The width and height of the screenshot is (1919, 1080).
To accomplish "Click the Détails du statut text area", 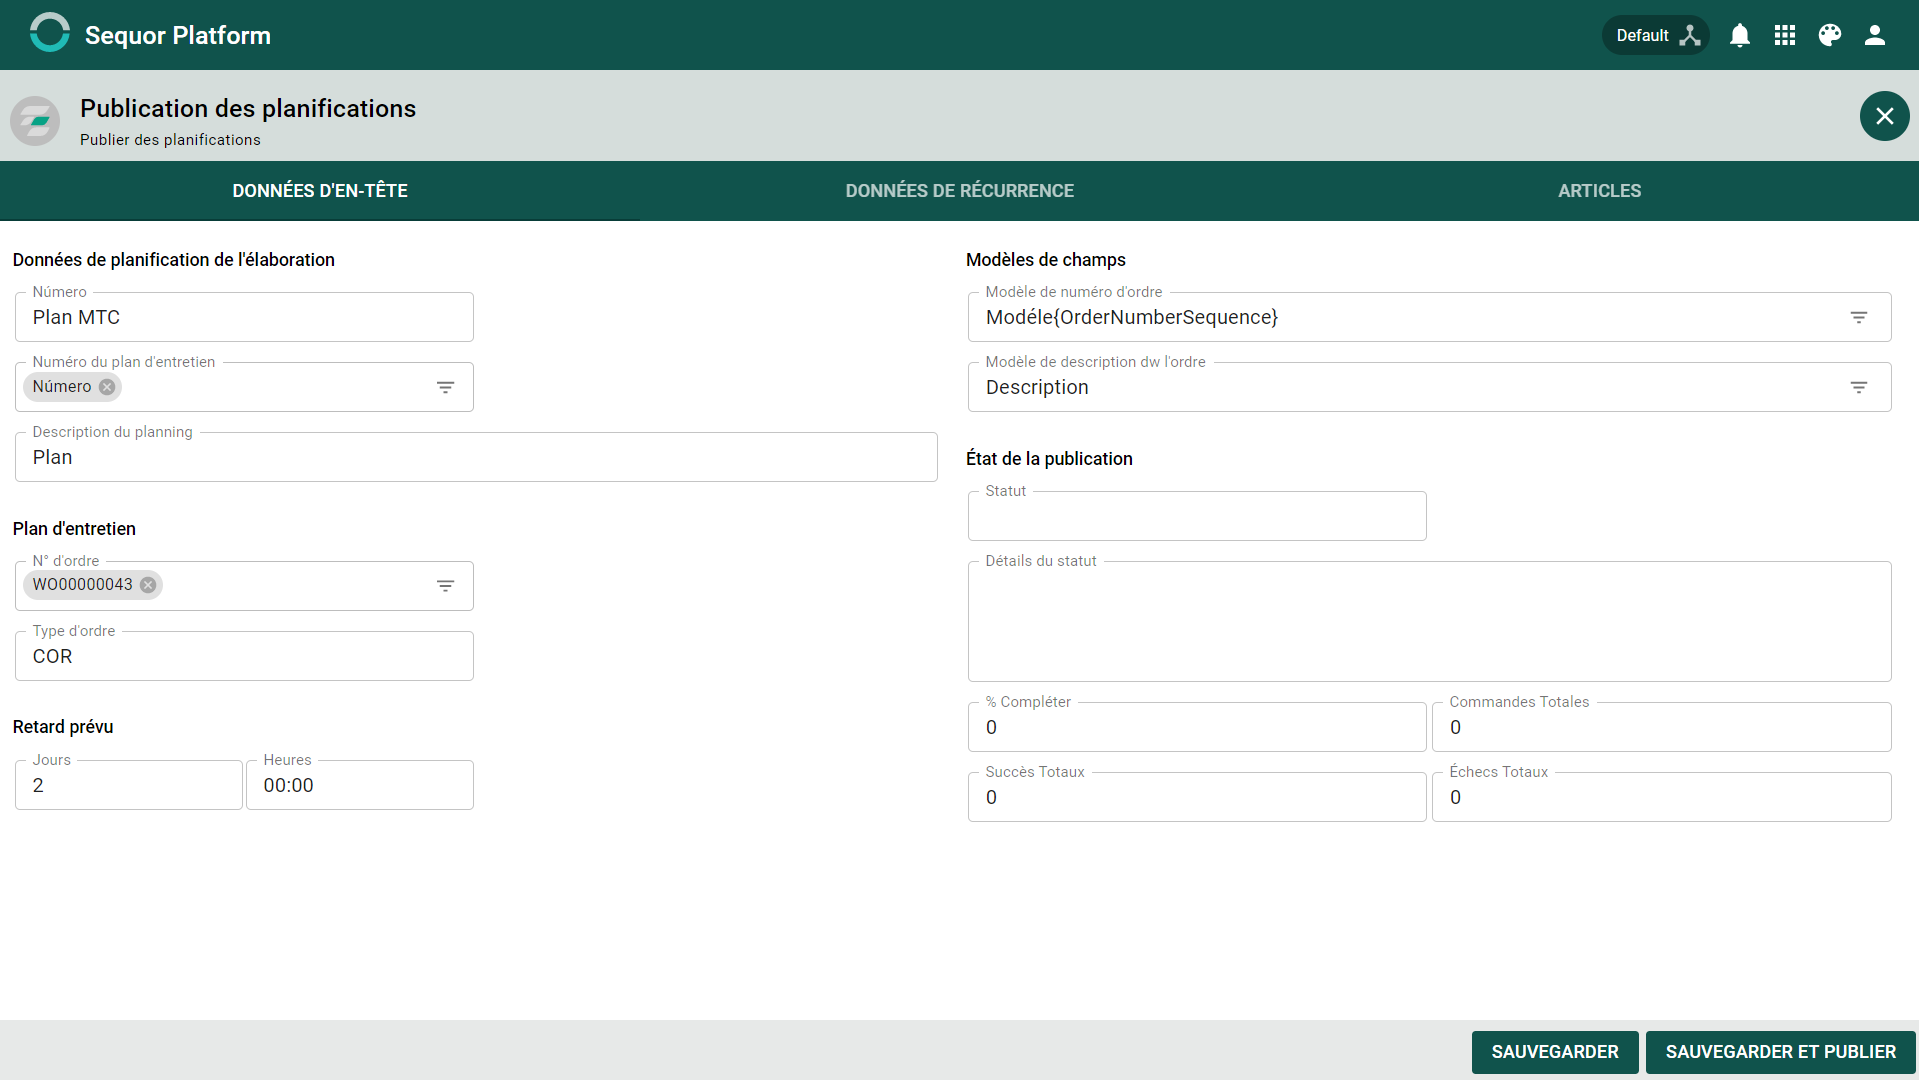I will (x=1430, y=621).
